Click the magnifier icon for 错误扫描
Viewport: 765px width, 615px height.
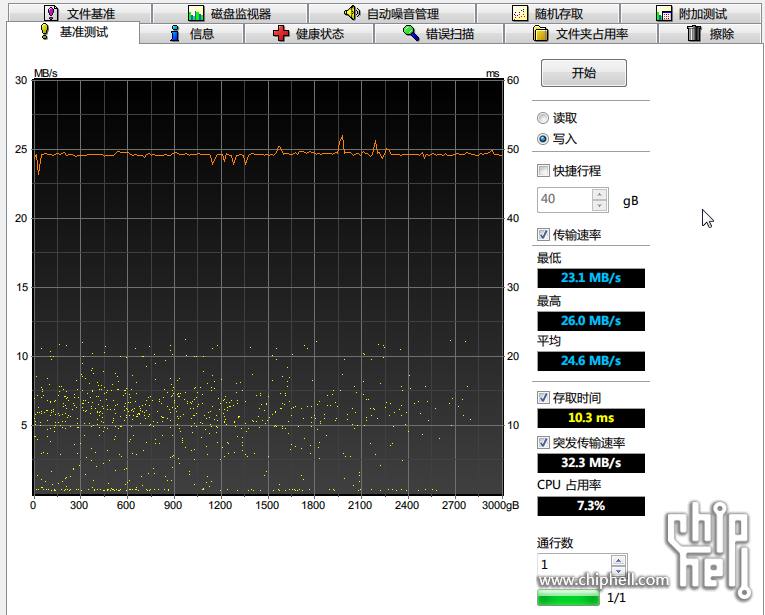pos(411,33)
